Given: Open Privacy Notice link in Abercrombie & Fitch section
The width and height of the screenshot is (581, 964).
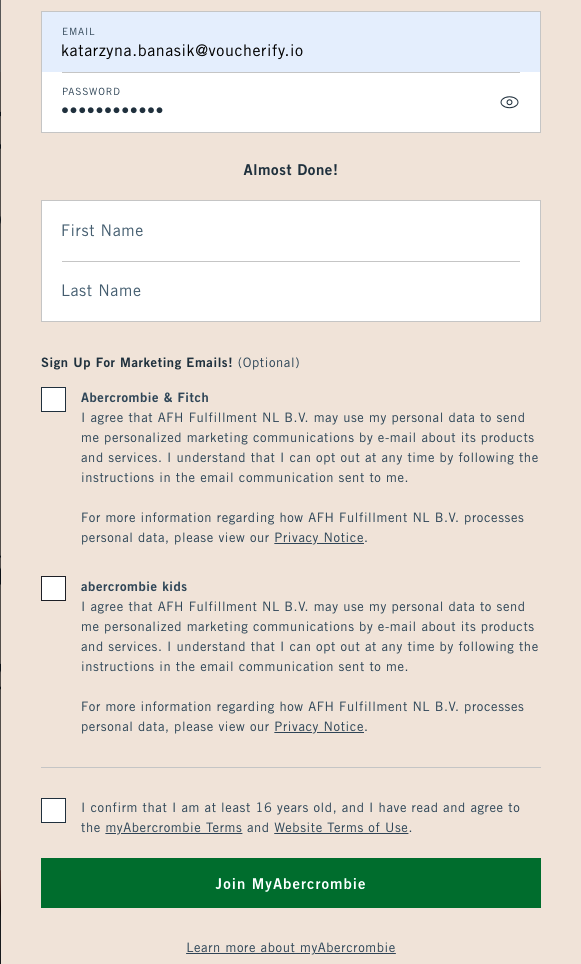Looking at the screenshot, I should click(319, 537).
